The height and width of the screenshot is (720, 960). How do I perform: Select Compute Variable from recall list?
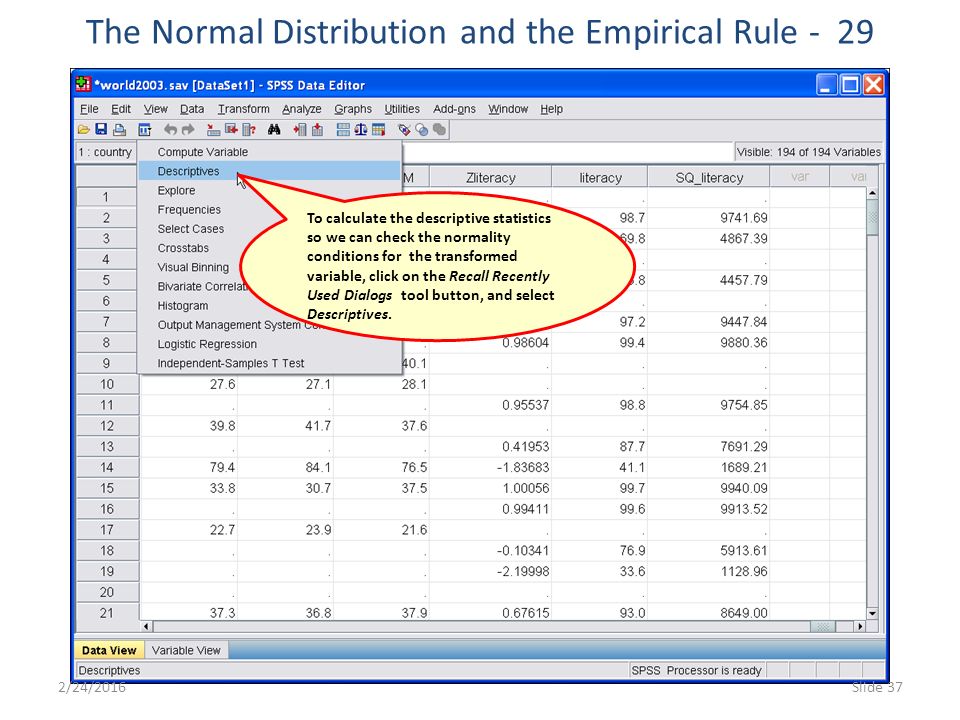(270, 152)
